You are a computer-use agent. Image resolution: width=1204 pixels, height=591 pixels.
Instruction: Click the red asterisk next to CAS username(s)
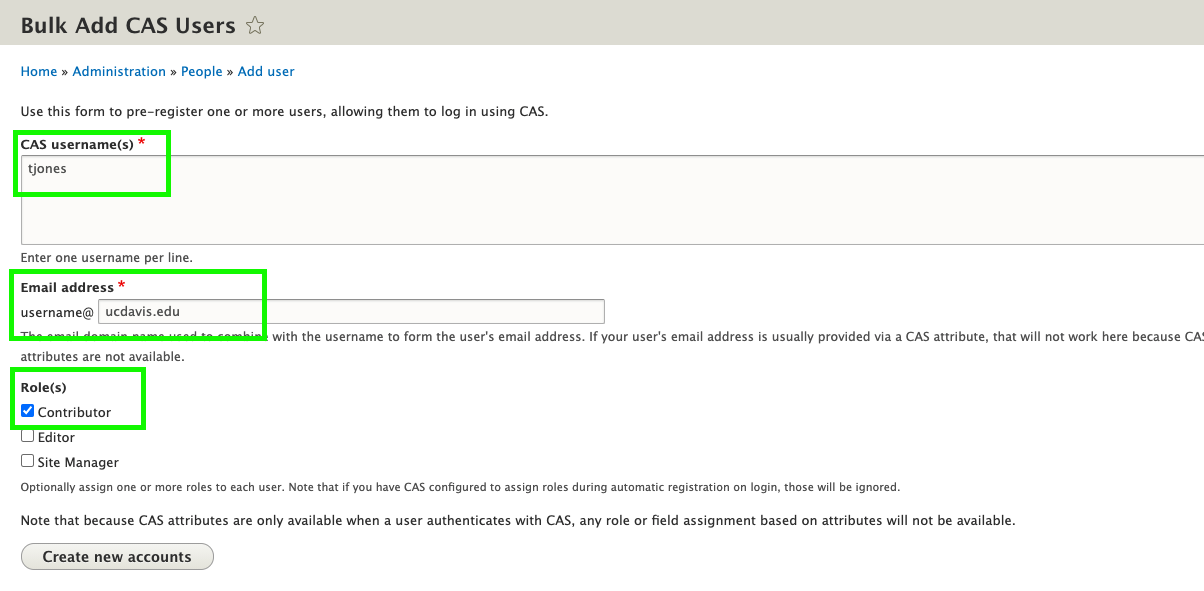click(141, 143)
